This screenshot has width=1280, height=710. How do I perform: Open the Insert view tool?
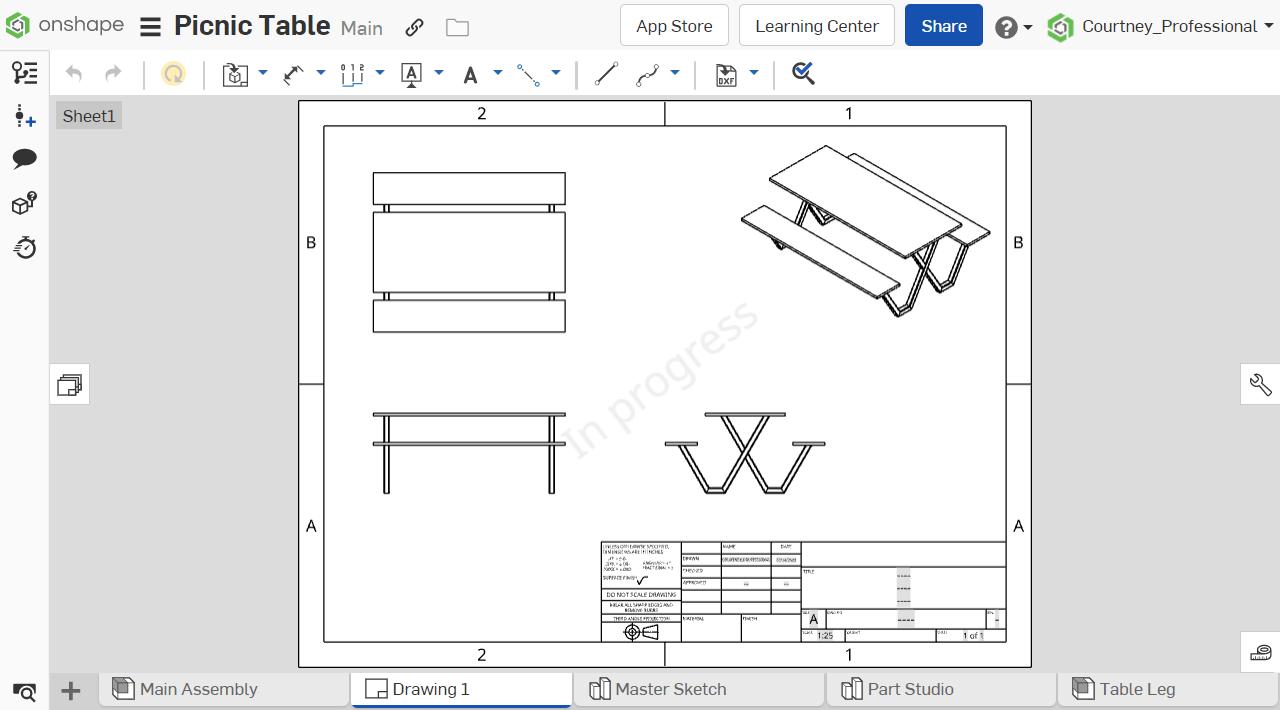[x=236, y=74]
